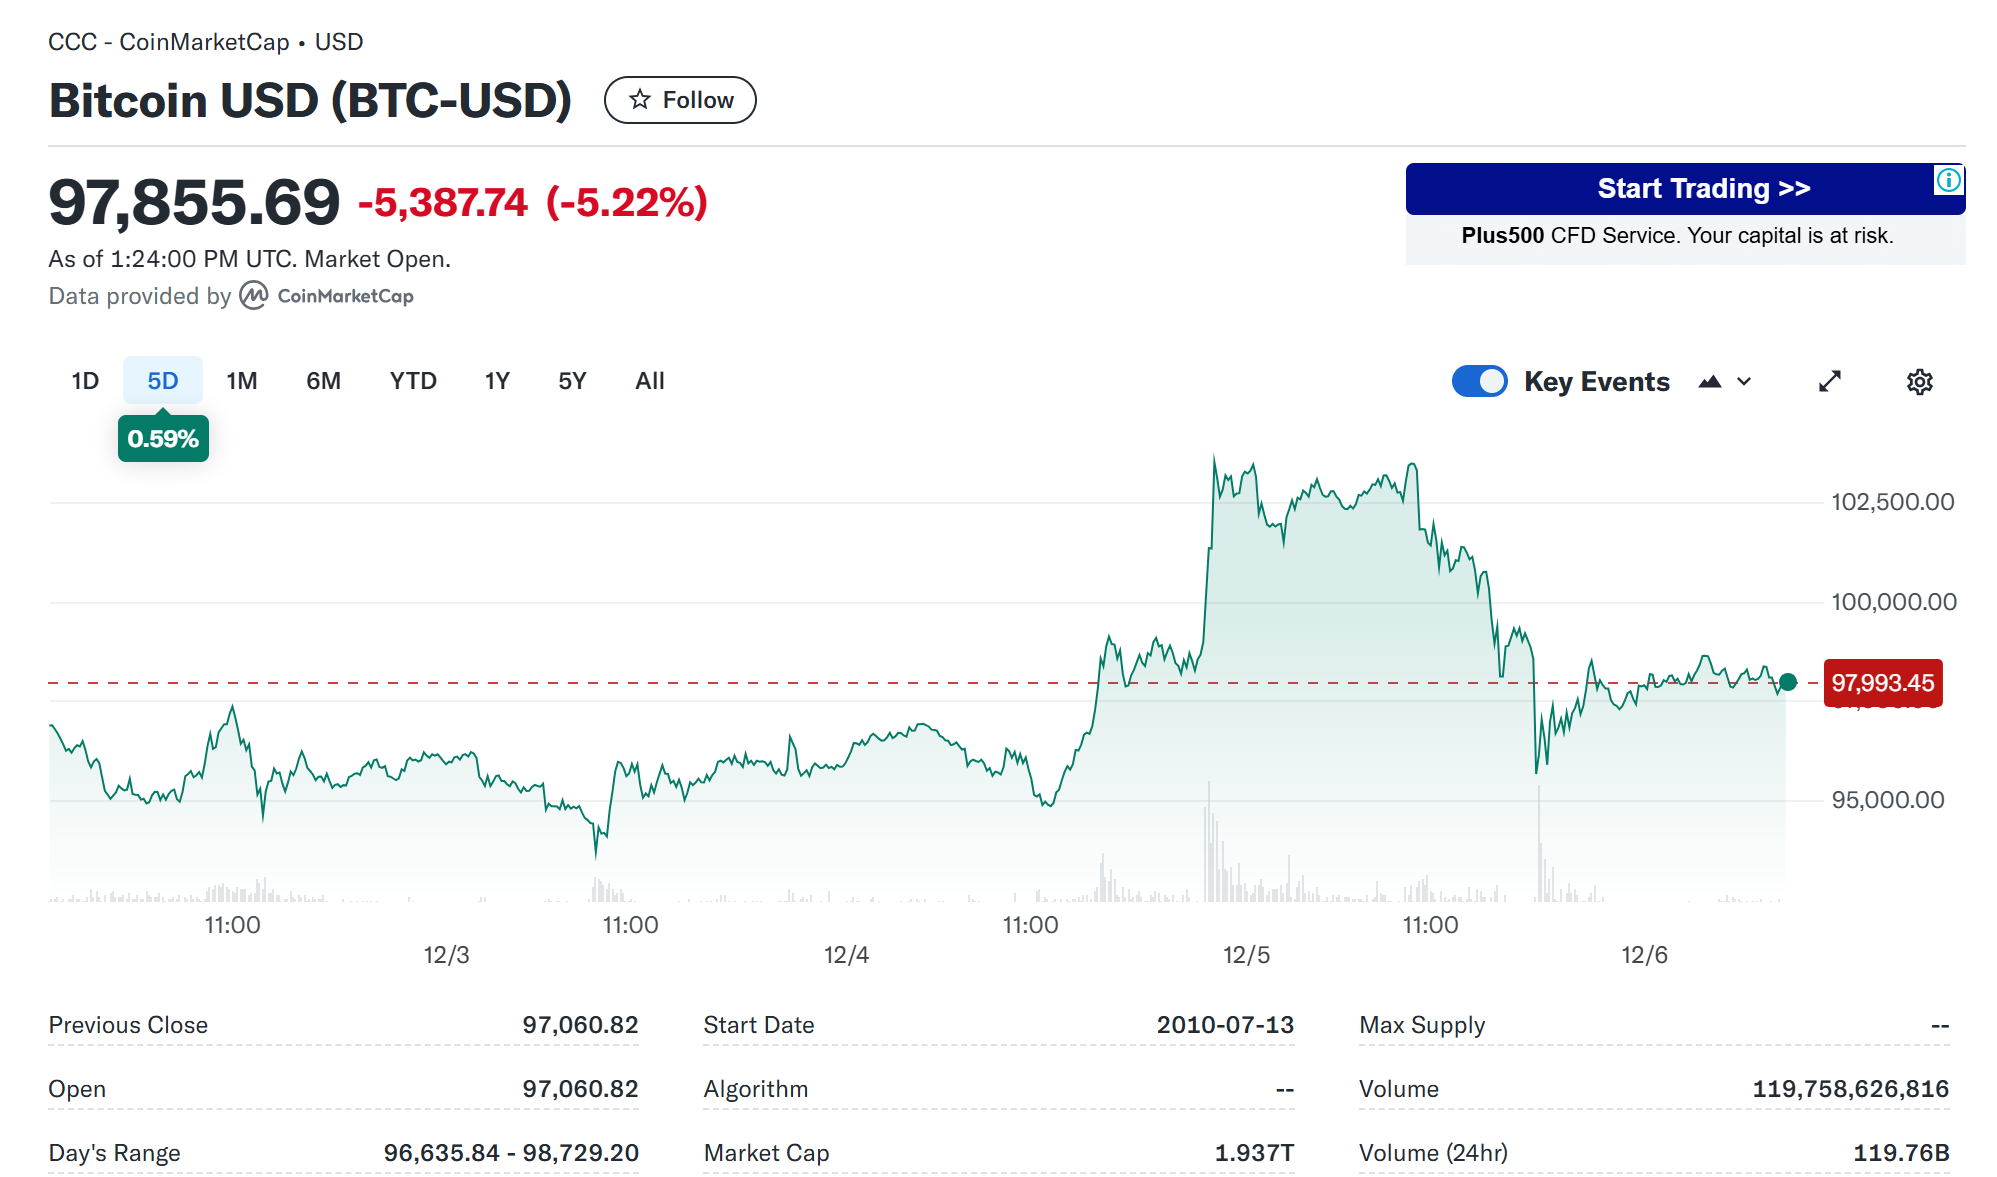The height and width of the screenshot is (1177, 1997).
Task: Select the YTD range tab
Action: click(x=413, y=381)
